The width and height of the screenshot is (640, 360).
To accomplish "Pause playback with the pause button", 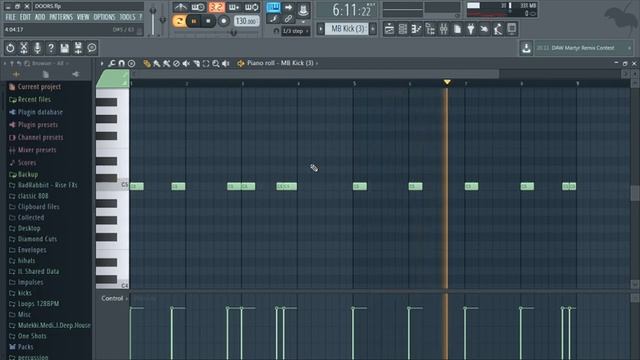I will click(194, 21).
